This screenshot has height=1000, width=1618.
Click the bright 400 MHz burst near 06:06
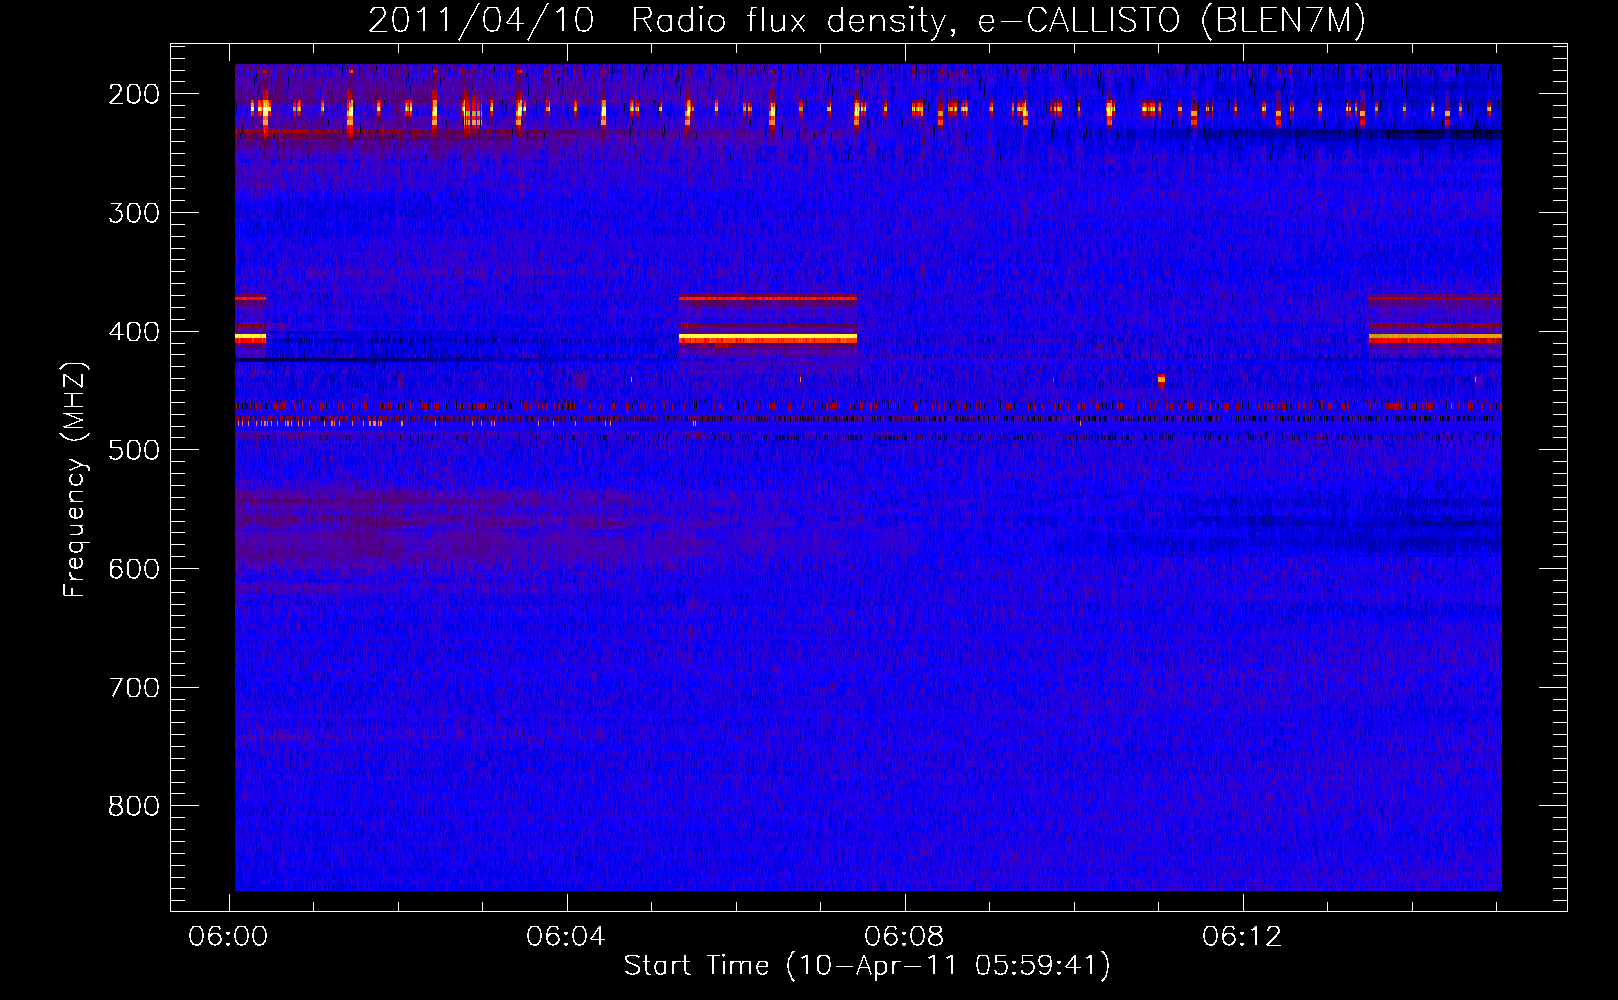click(x=768, y=338)
